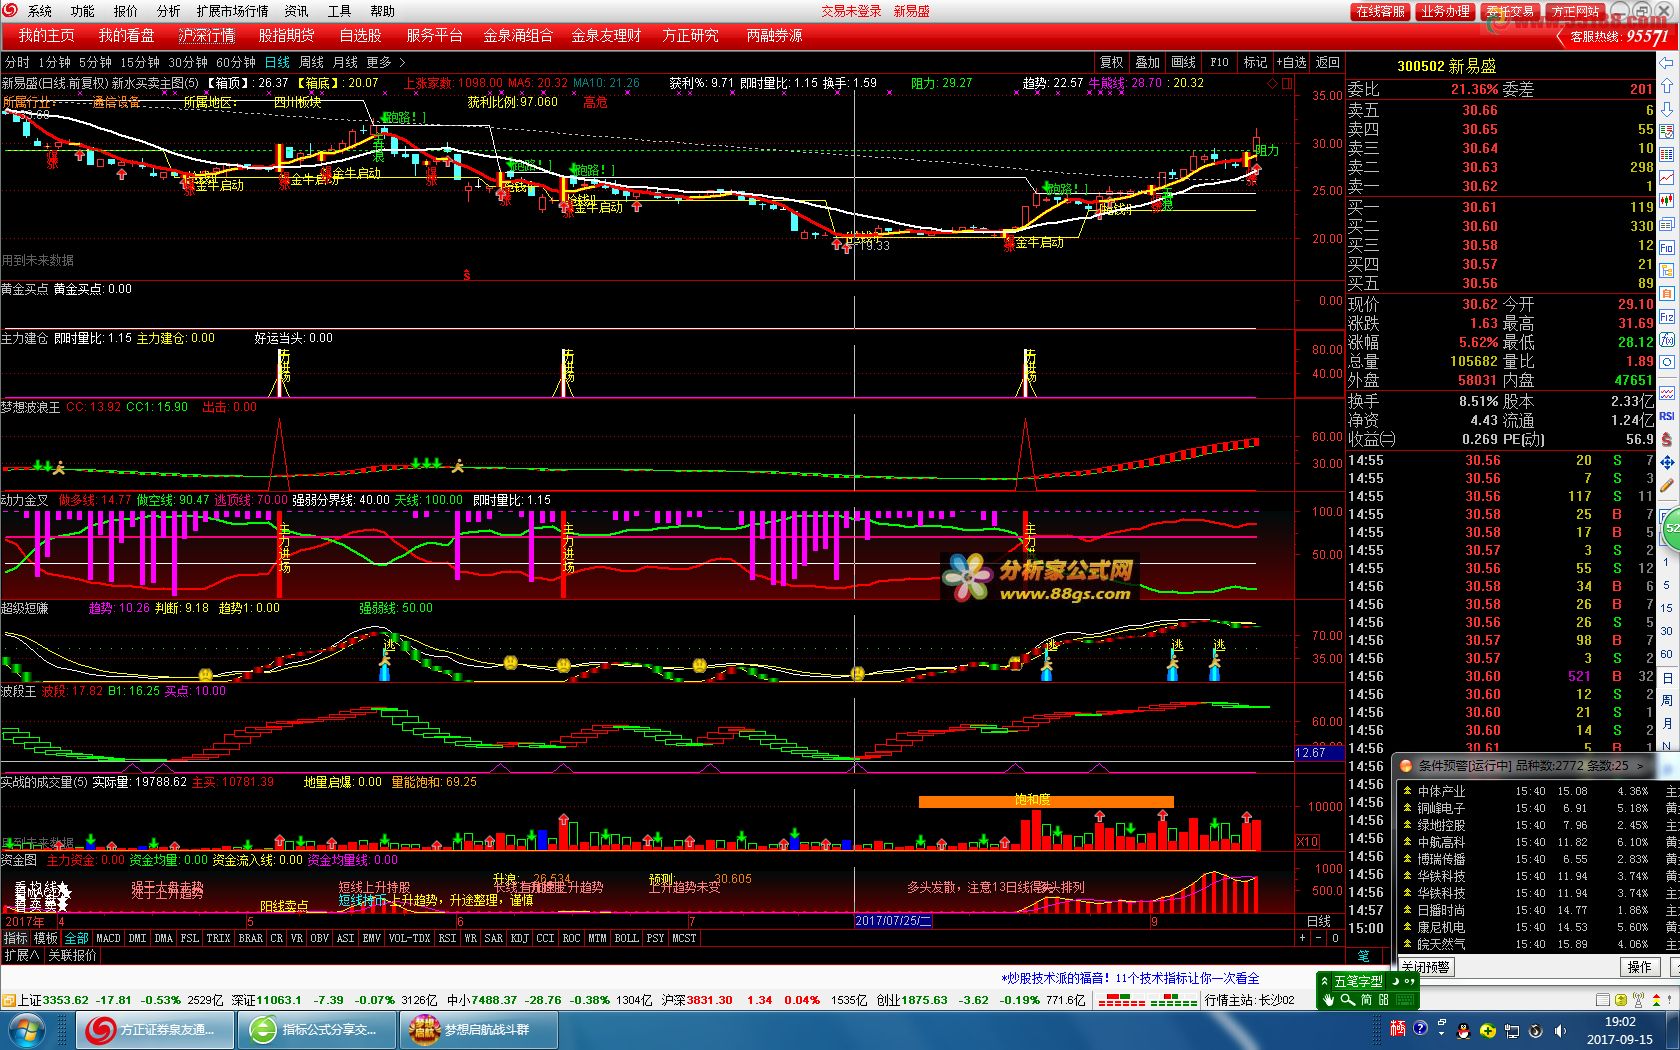Open the 功能 menu
The width and height of the screenshot is (1680, 1050).
[82, 11]
